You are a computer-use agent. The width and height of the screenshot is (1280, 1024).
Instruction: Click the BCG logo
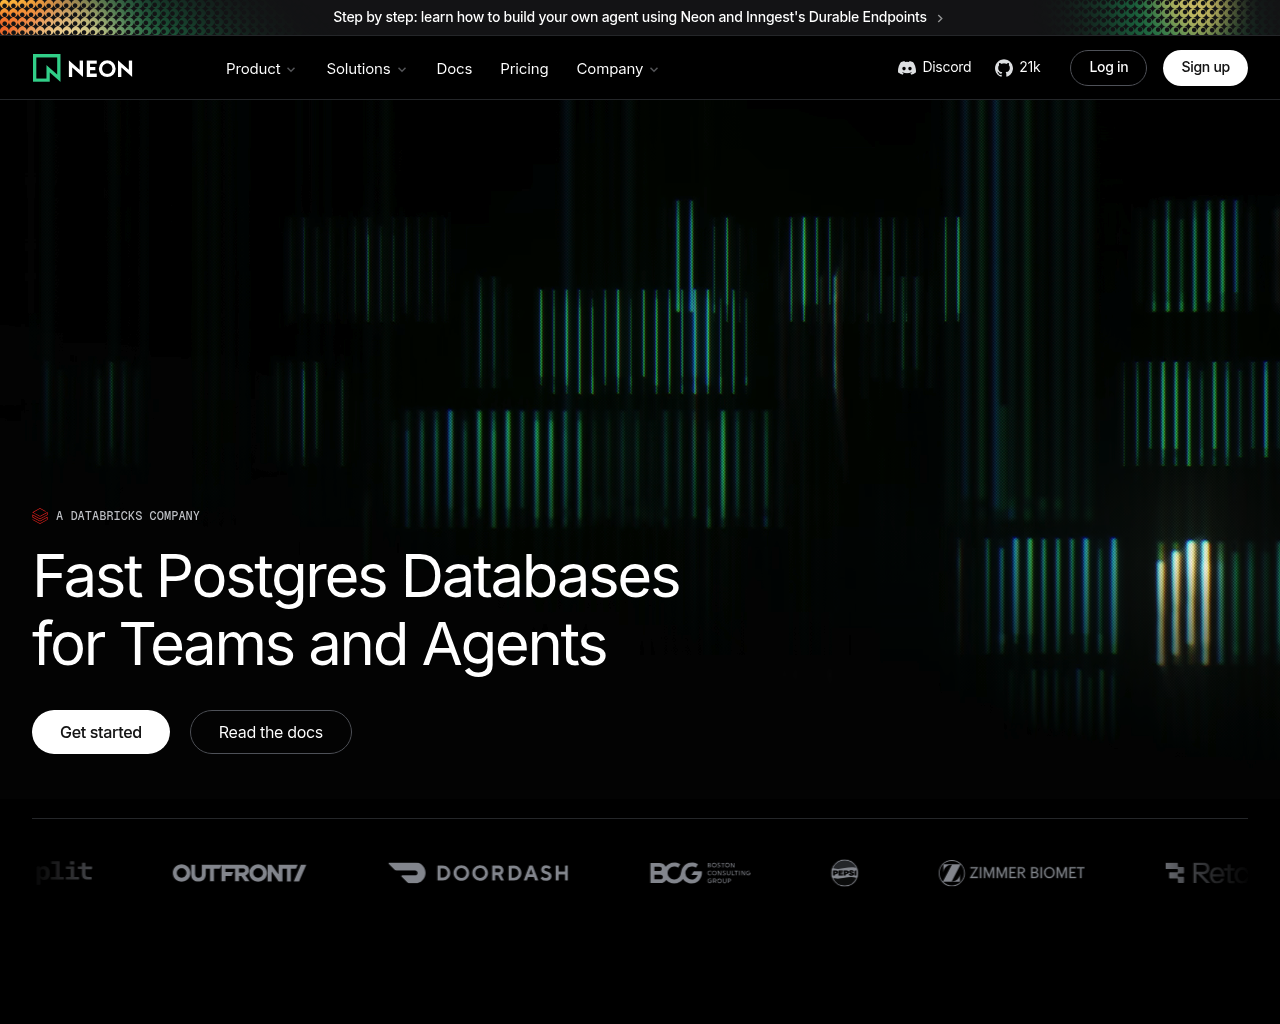tap(700, 873)
